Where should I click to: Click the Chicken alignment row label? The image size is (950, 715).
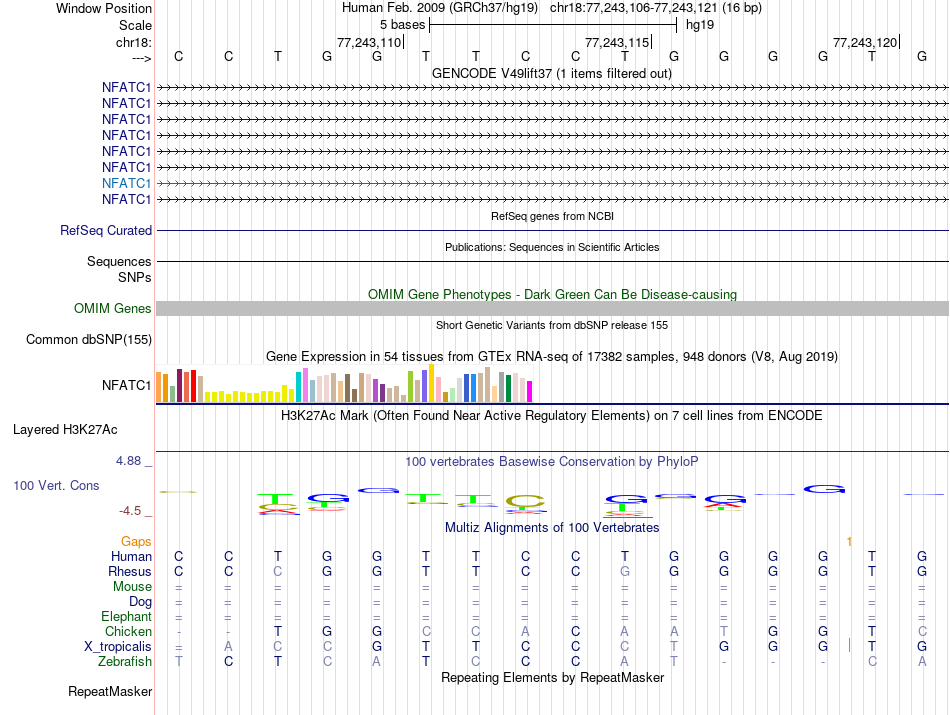[x=128, y=631]
